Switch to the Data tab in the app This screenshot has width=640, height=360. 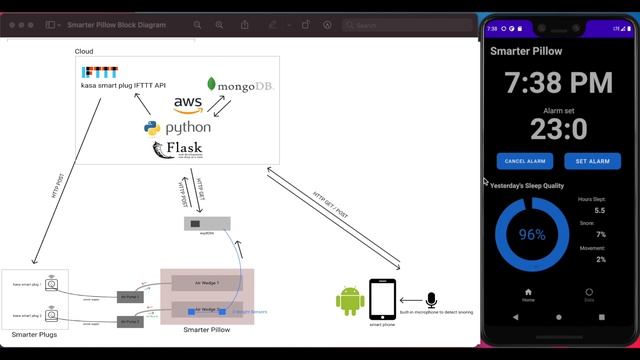click(589, 295)
